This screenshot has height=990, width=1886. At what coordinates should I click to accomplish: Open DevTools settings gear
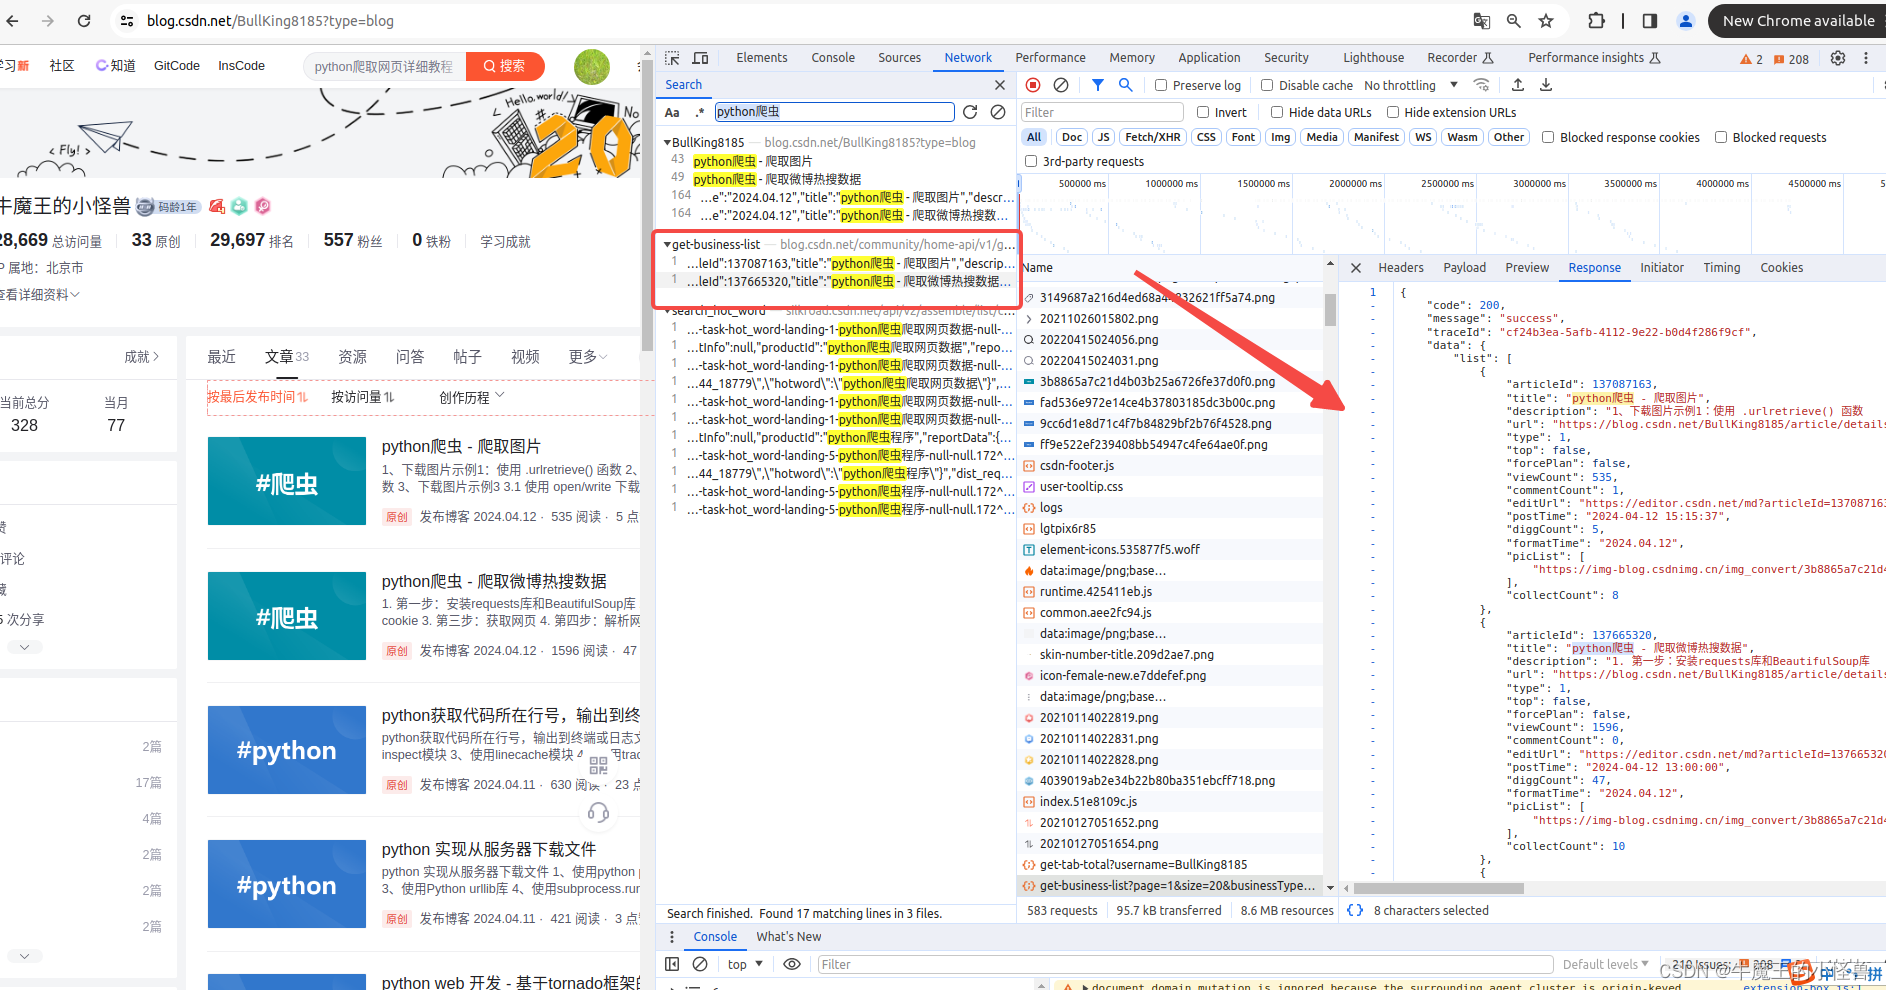click(1837, 58)
